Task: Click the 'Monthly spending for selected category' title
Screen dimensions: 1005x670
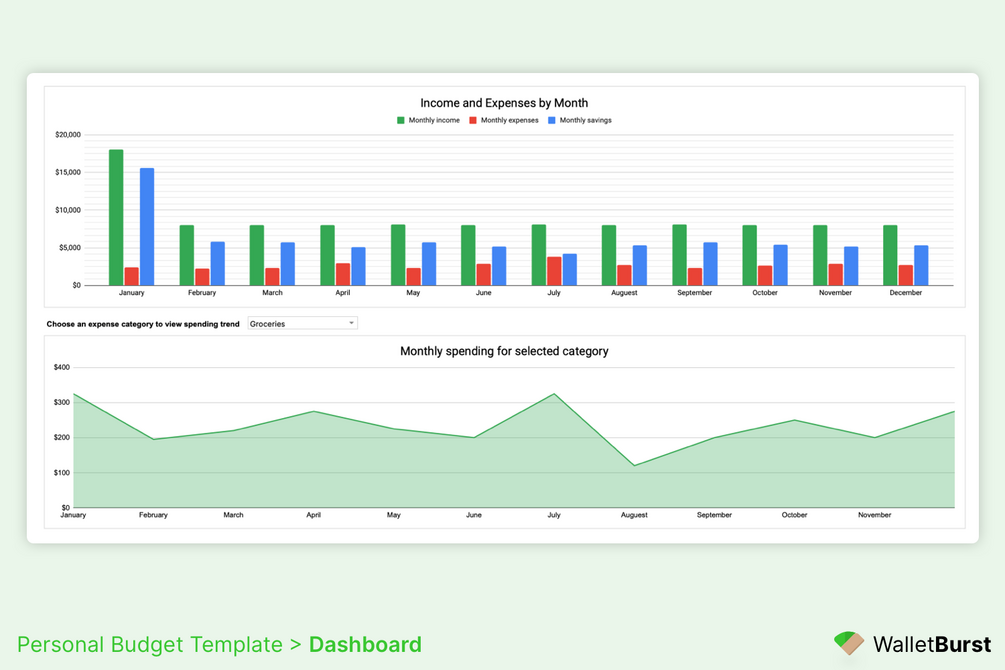Action: (504, 351)
